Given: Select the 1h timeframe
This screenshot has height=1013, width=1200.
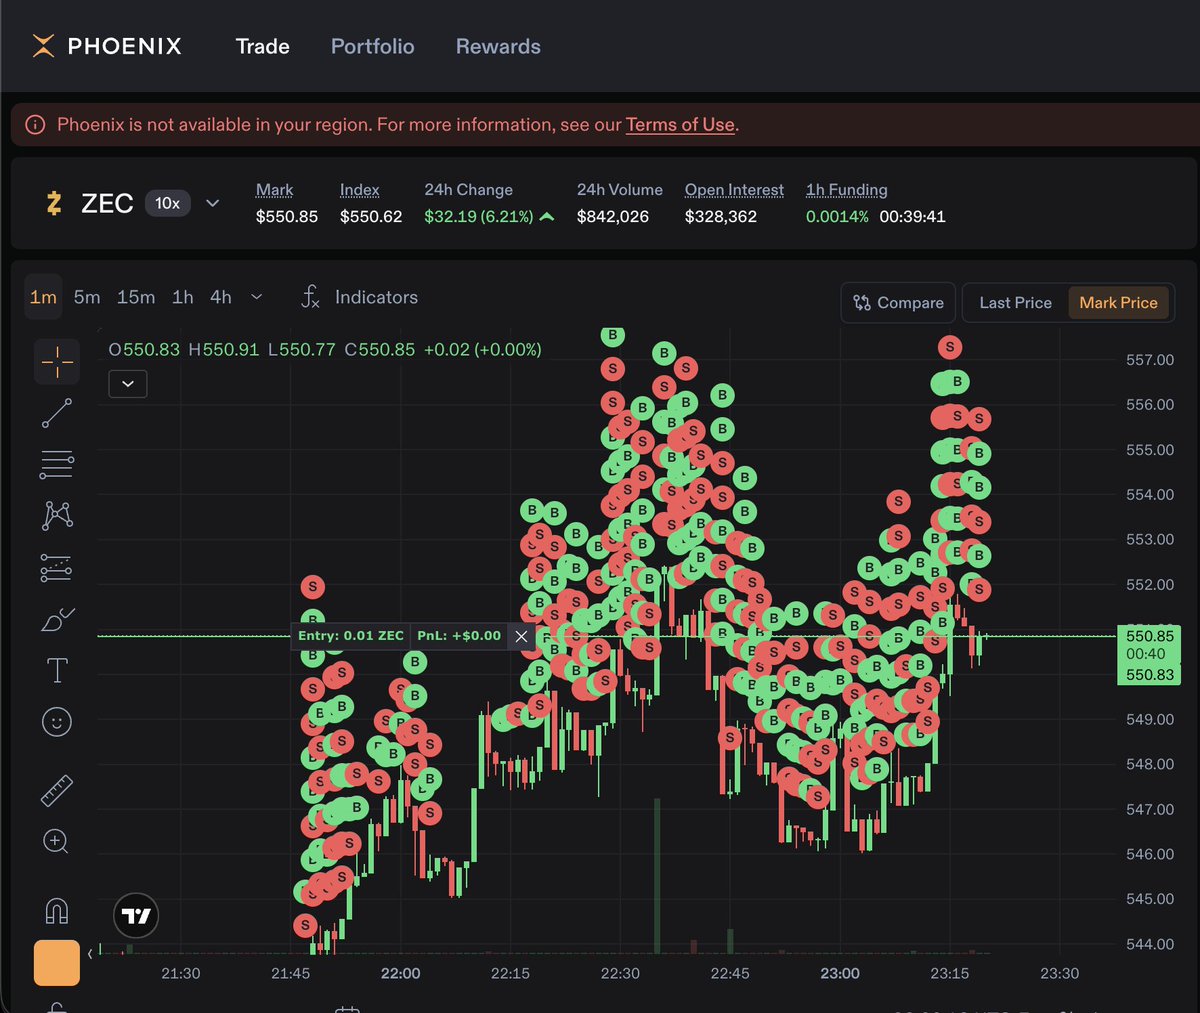Looking at the screenshot, I should pos(182,297).
